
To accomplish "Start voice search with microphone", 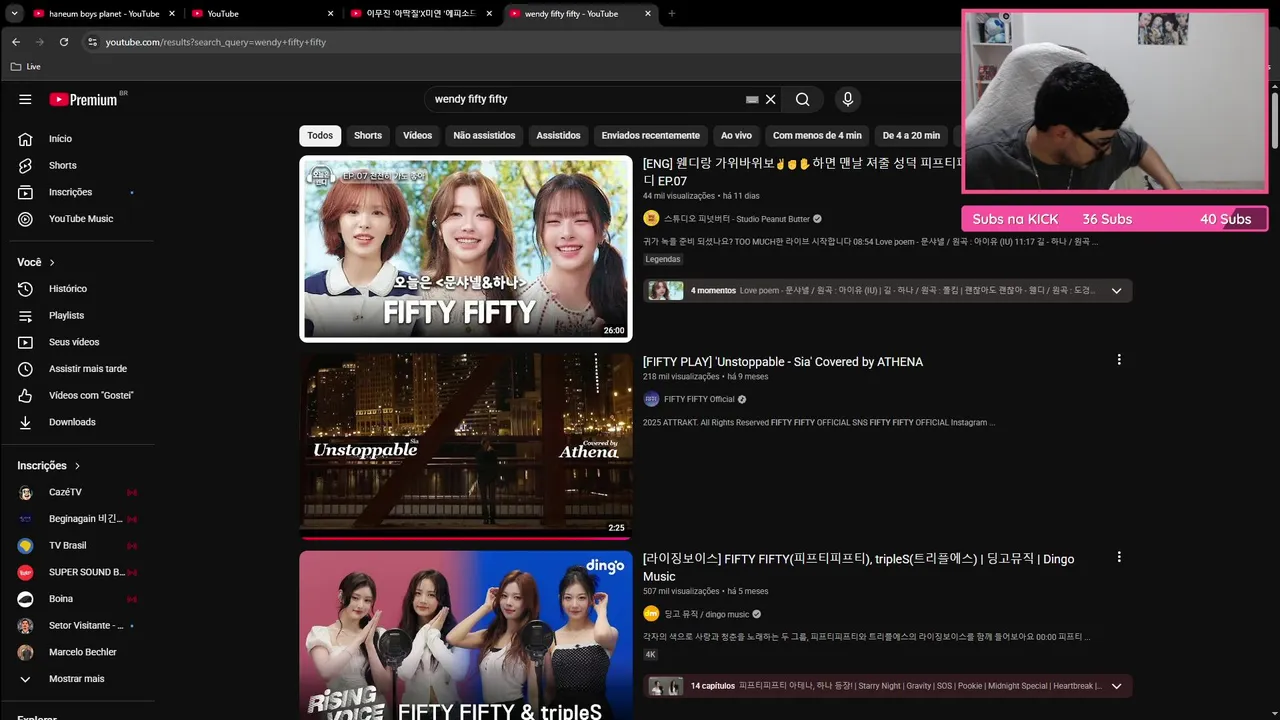I will 848,99.
